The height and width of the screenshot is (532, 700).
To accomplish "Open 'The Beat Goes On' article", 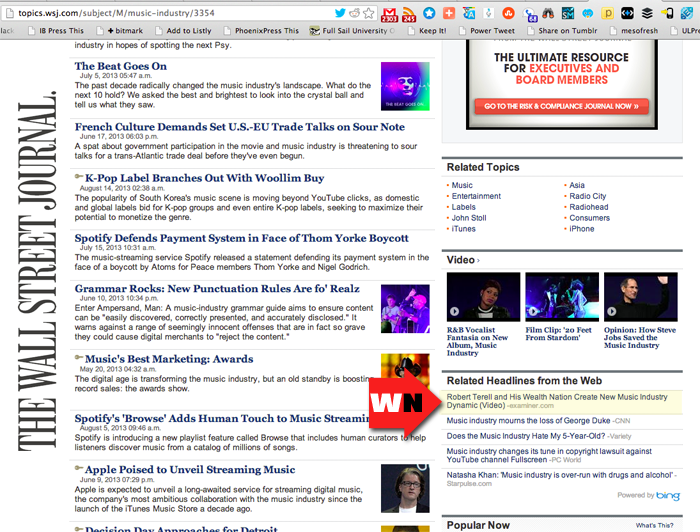I will click(121, 66).
